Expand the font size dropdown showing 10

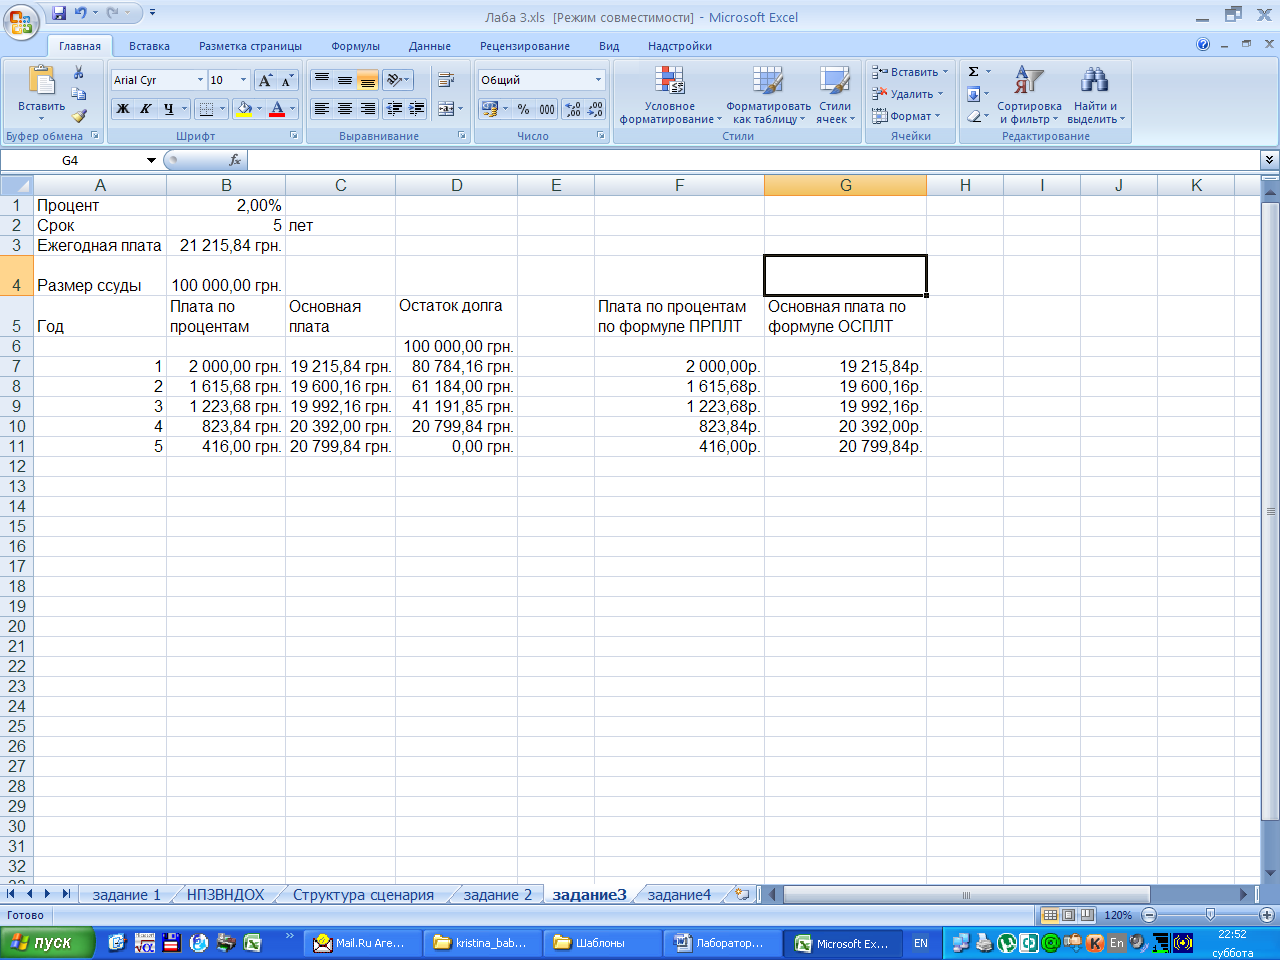click(243, 80)
